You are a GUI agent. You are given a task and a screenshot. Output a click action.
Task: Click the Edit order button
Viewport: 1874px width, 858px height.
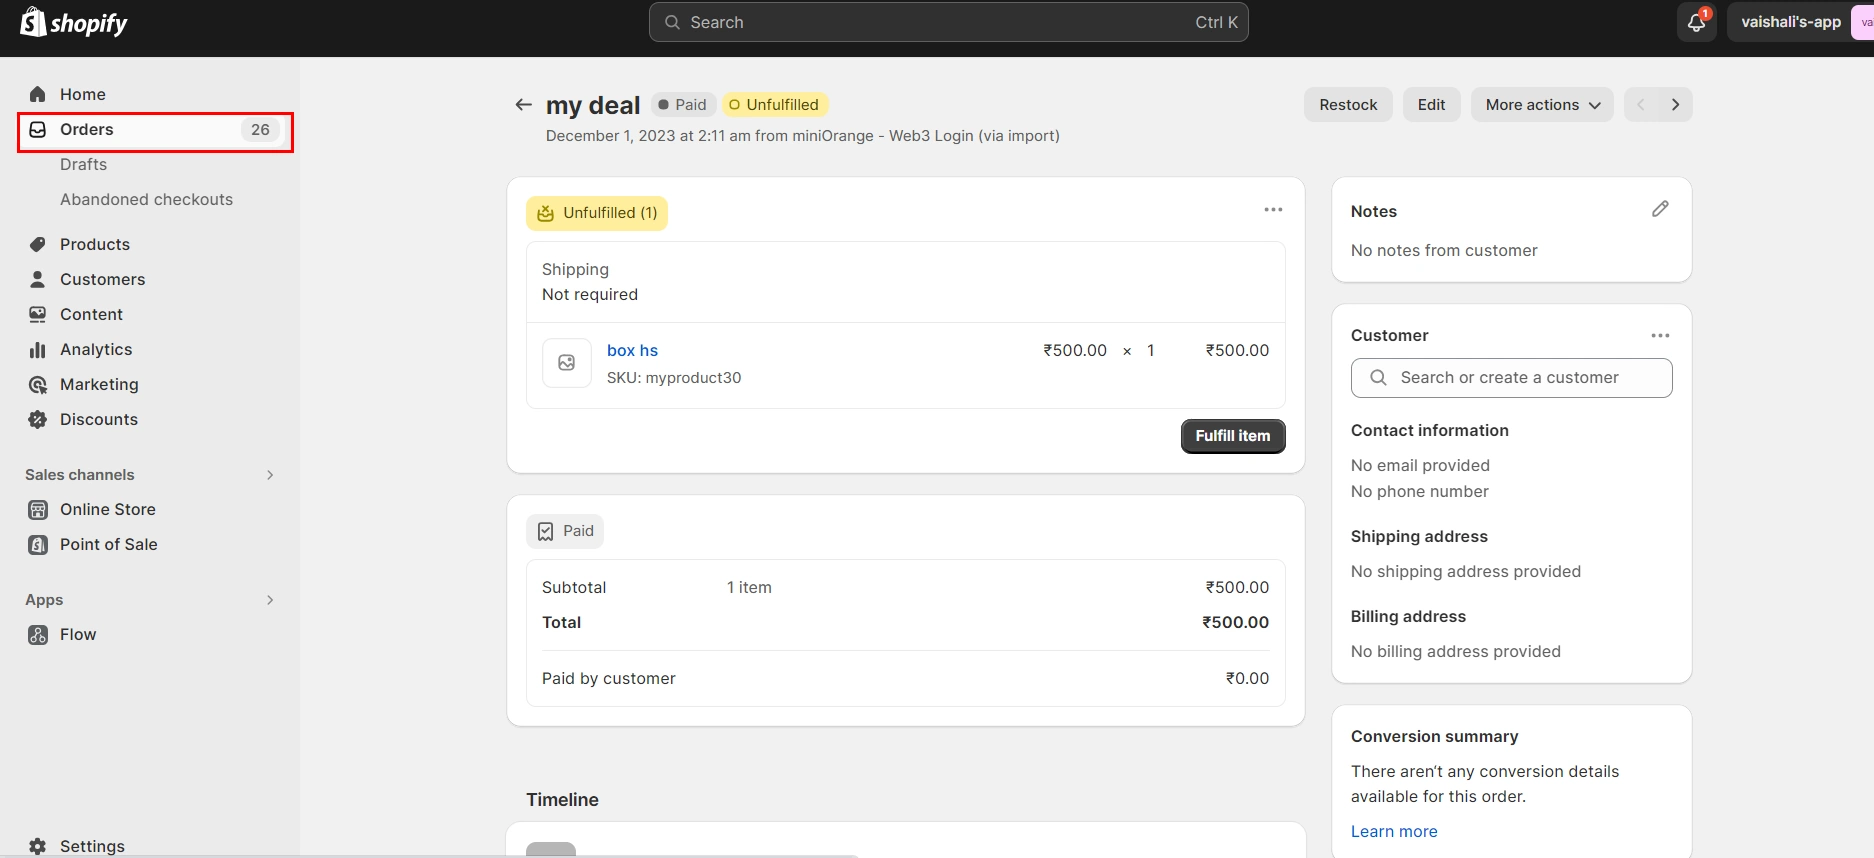coord(1431,105)
